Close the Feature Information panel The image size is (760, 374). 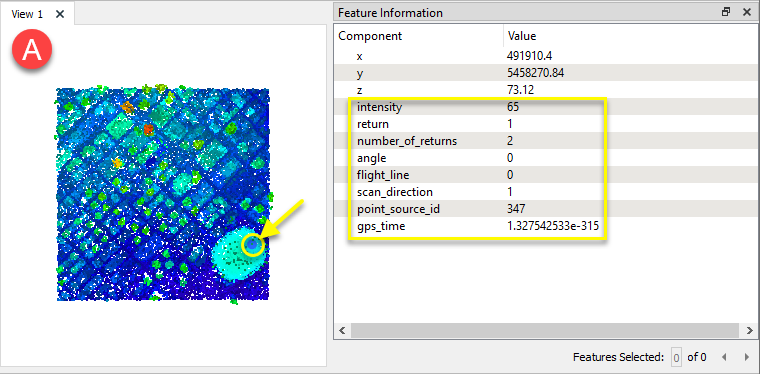[x=747, y=13]
